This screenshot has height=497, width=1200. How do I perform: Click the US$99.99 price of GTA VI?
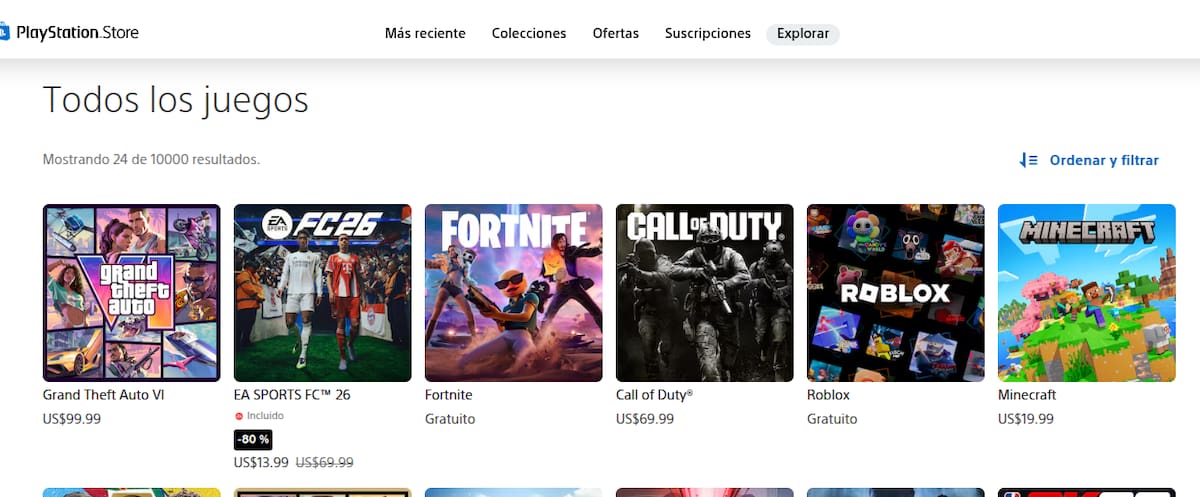tap(72, 419)
